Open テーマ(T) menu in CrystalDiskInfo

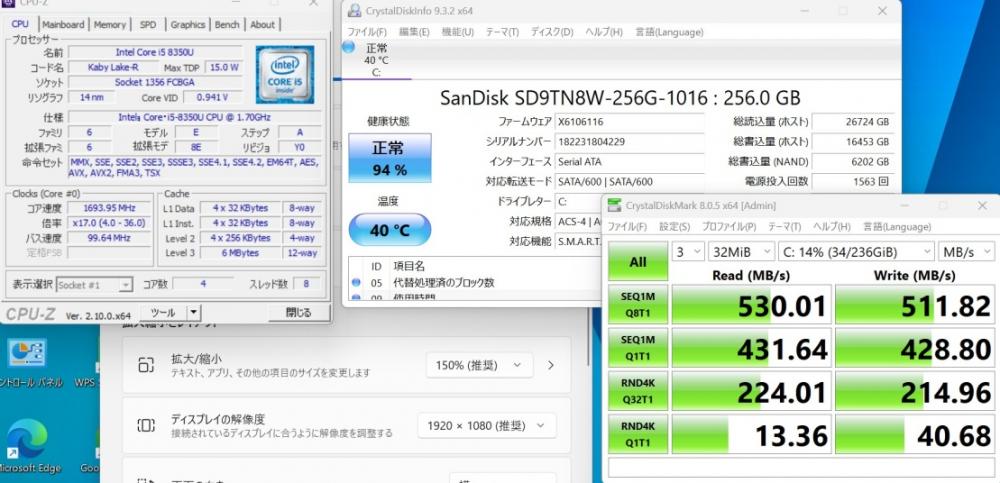(503, 32)
